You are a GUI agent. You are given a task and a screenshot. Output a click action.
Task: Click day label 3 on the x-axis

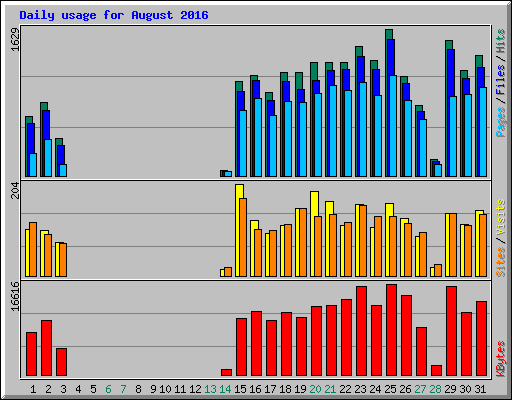point(63,389)
